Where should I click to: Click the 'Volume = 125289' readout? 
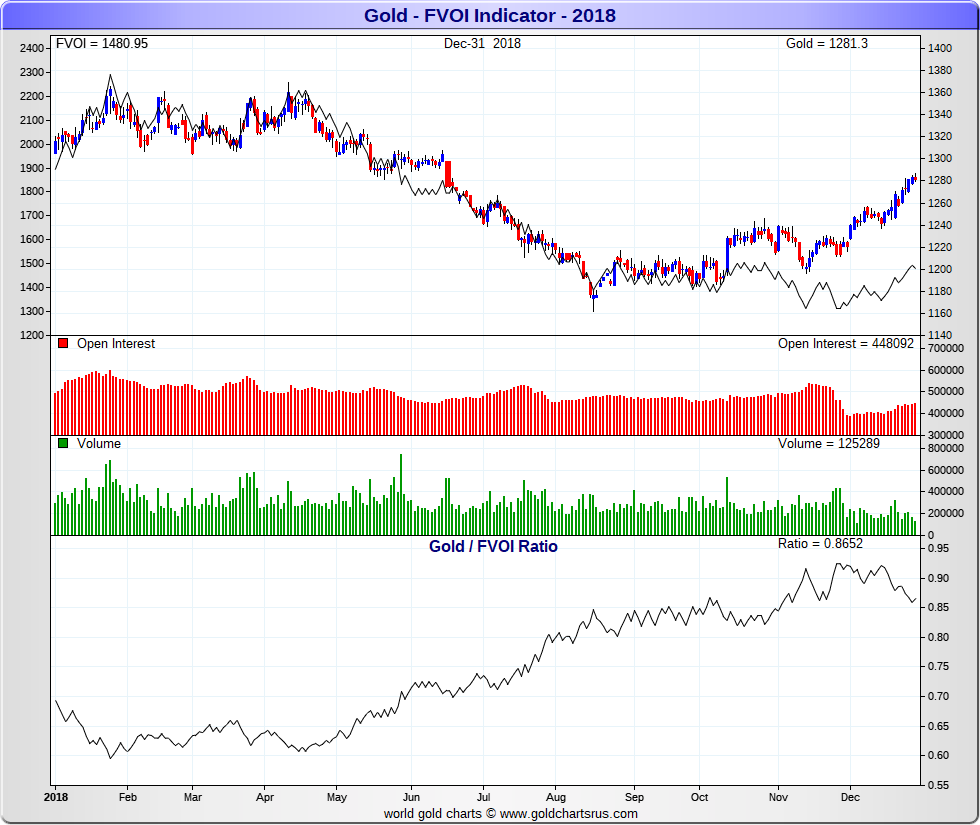(829, 444)
